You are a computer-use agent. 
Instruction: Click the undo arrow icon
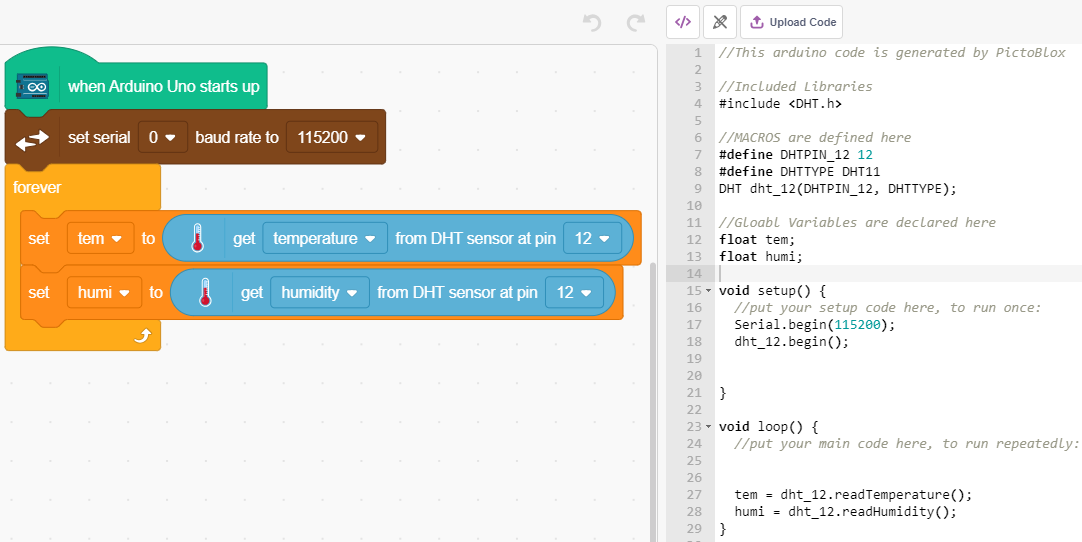pyautogui.click(x=592, y=23)
